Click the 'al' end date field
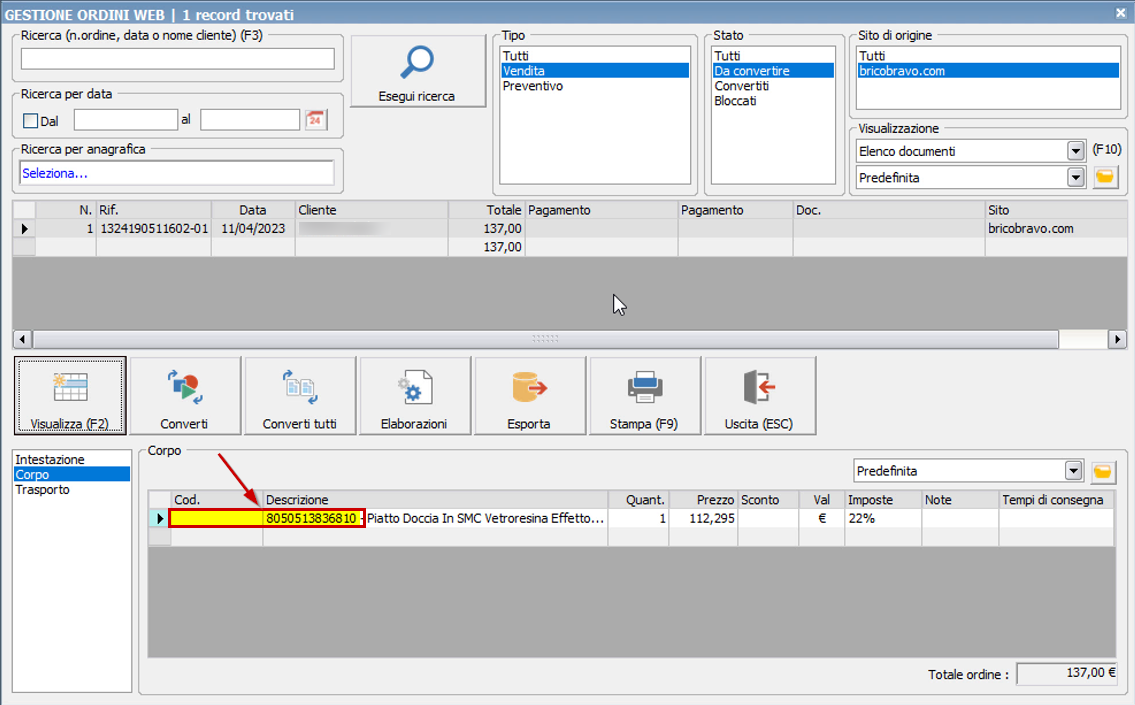The image size is (1135, 705). click(250, 119)
